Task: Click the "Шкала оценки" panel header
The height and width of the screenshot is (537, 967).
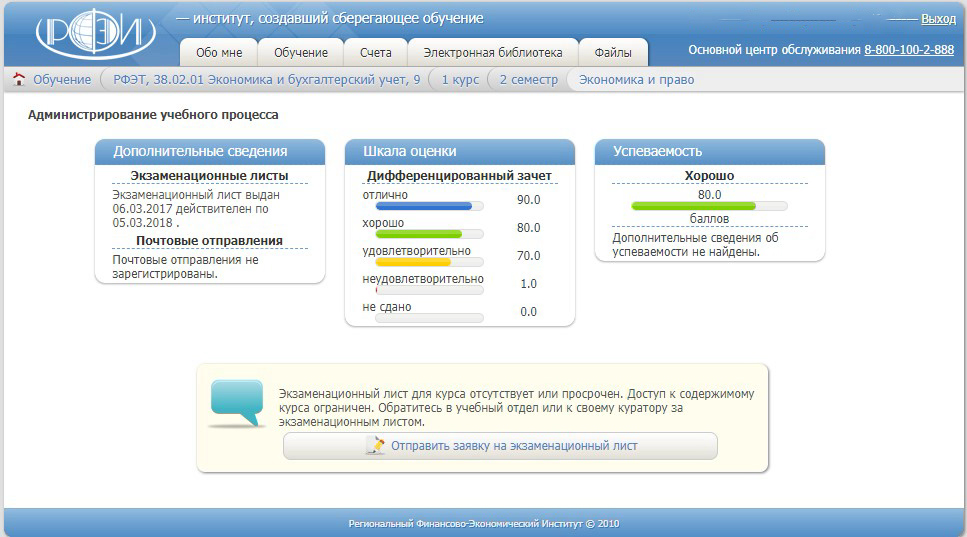Action: tap(460, 151)
